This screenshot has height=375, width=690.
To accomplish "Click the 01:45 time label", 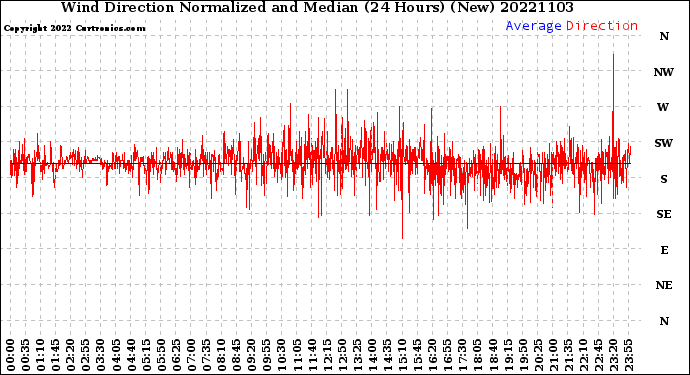I will point(56,355).
